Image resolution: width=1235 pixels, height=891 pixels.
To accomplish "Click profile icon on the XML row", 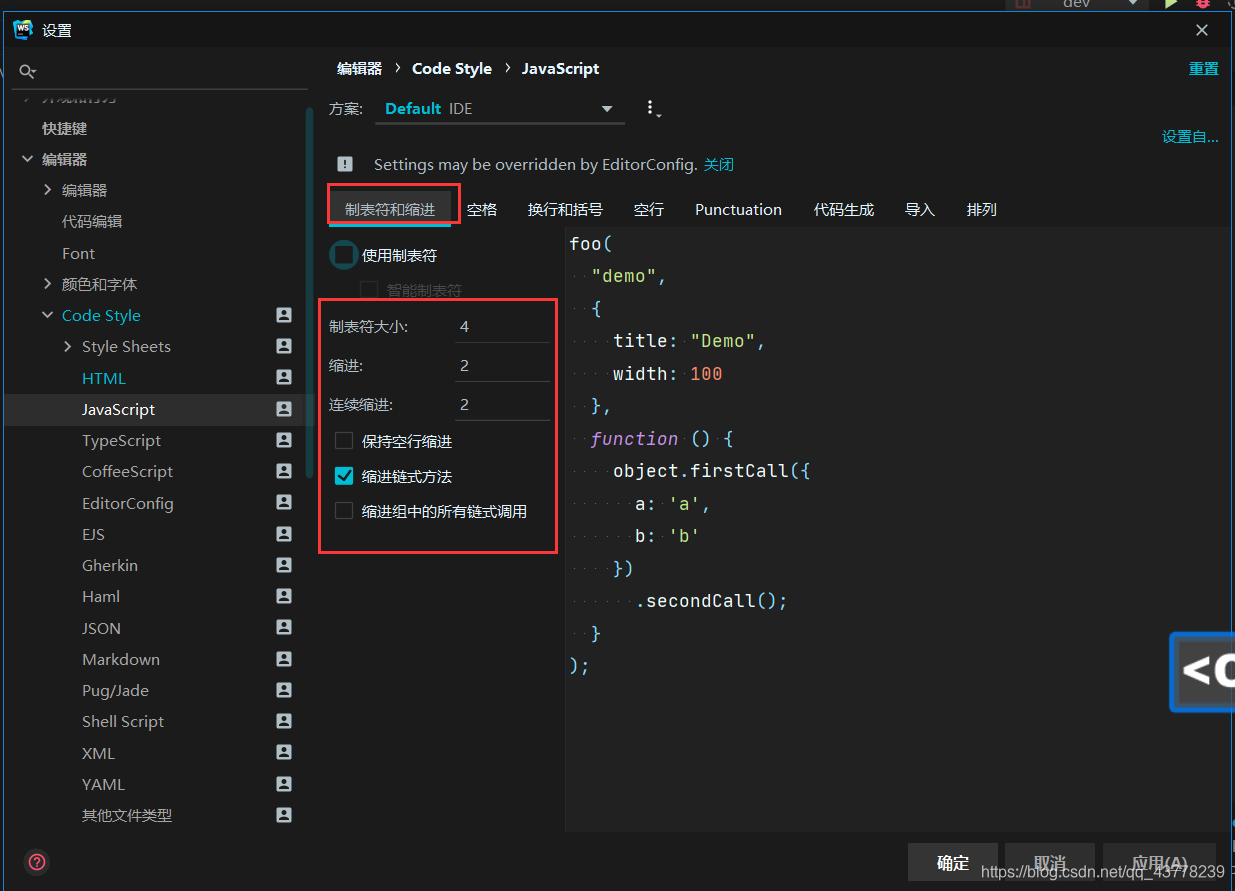I will click(284, 753).
